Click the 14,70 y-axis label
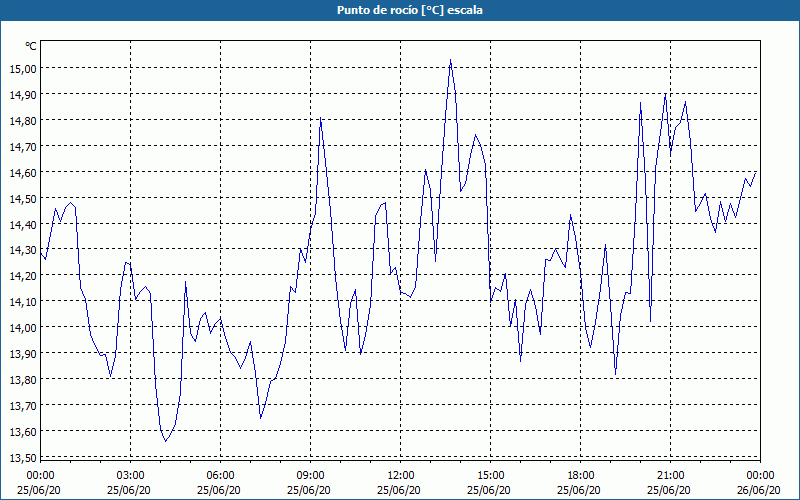Viewport: 800px width, 500px height. (23, 146)
